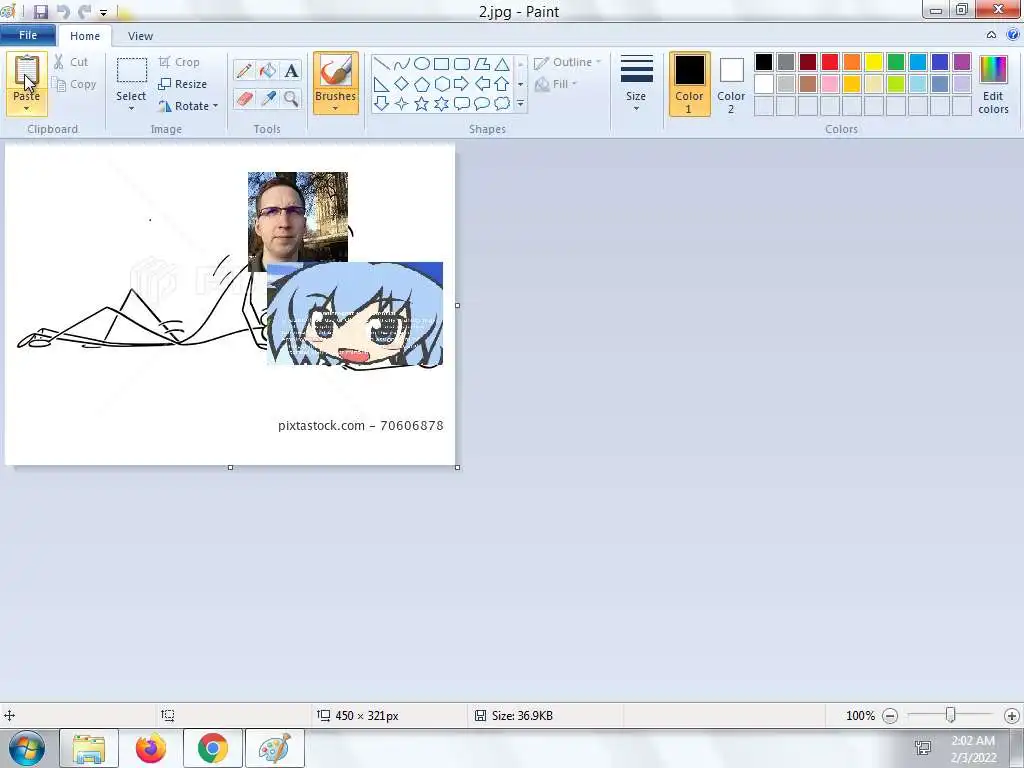Image resolution: width=1024 pixels, height=768 pixels.
Task: Open Chrome from the taskbar
Action: pos(213,748)
